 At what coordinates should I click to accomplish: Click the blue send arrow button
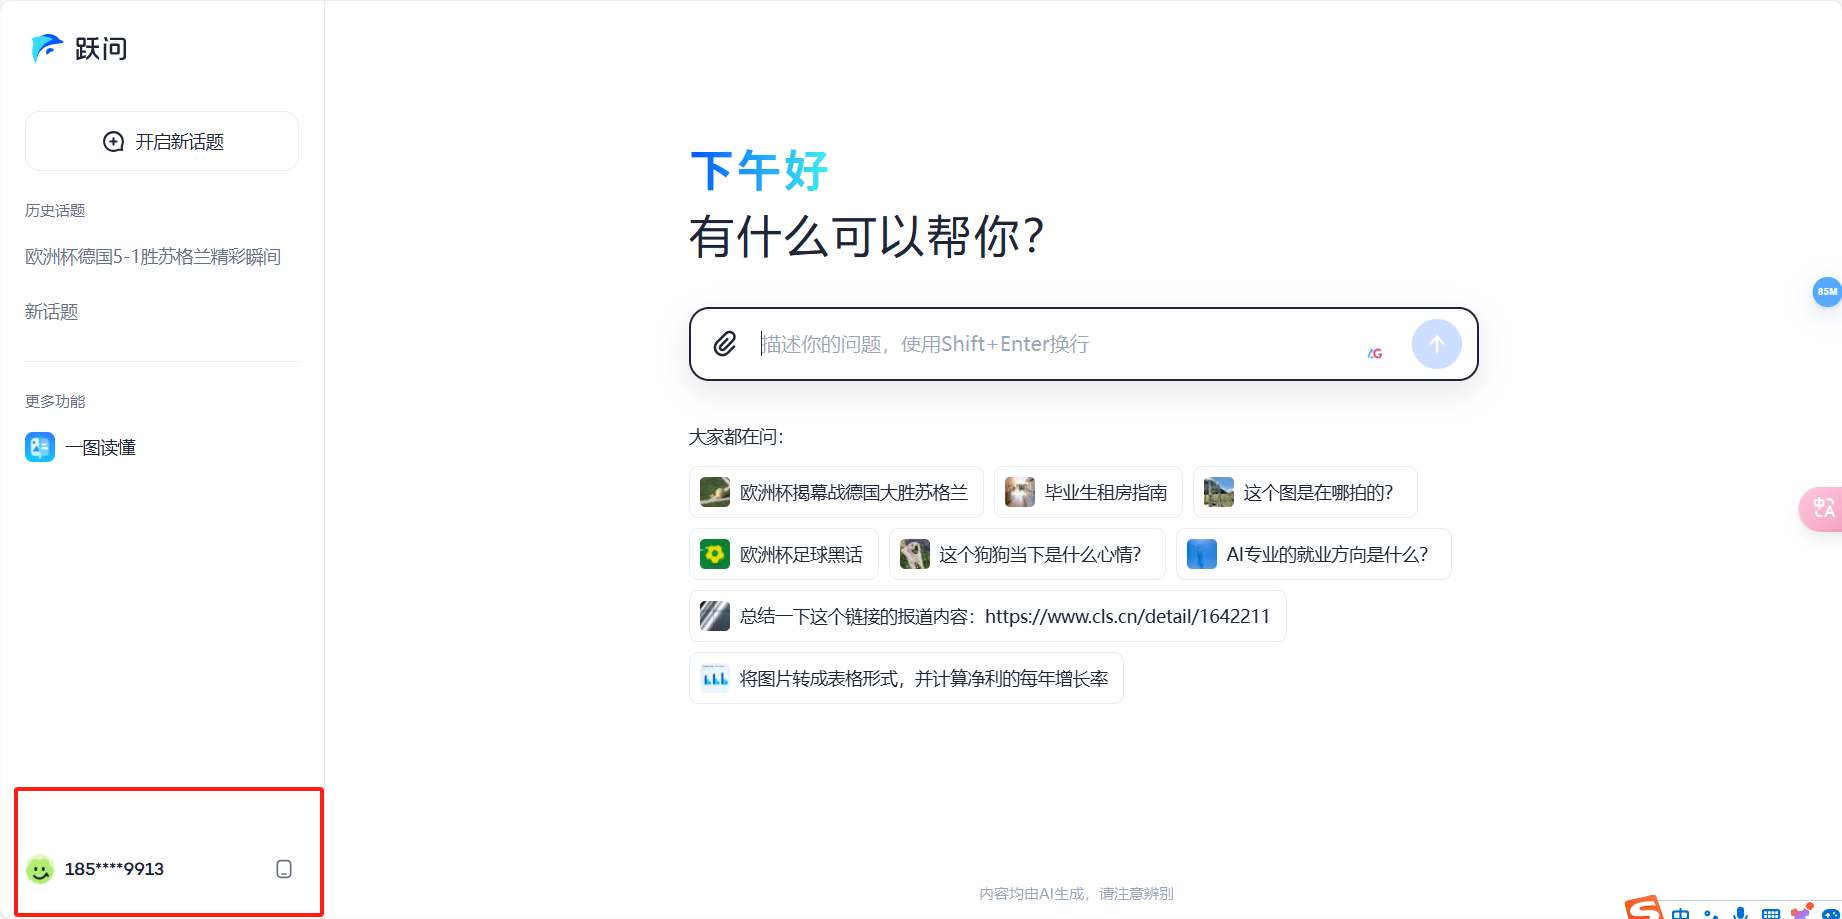click(1437, 344)
